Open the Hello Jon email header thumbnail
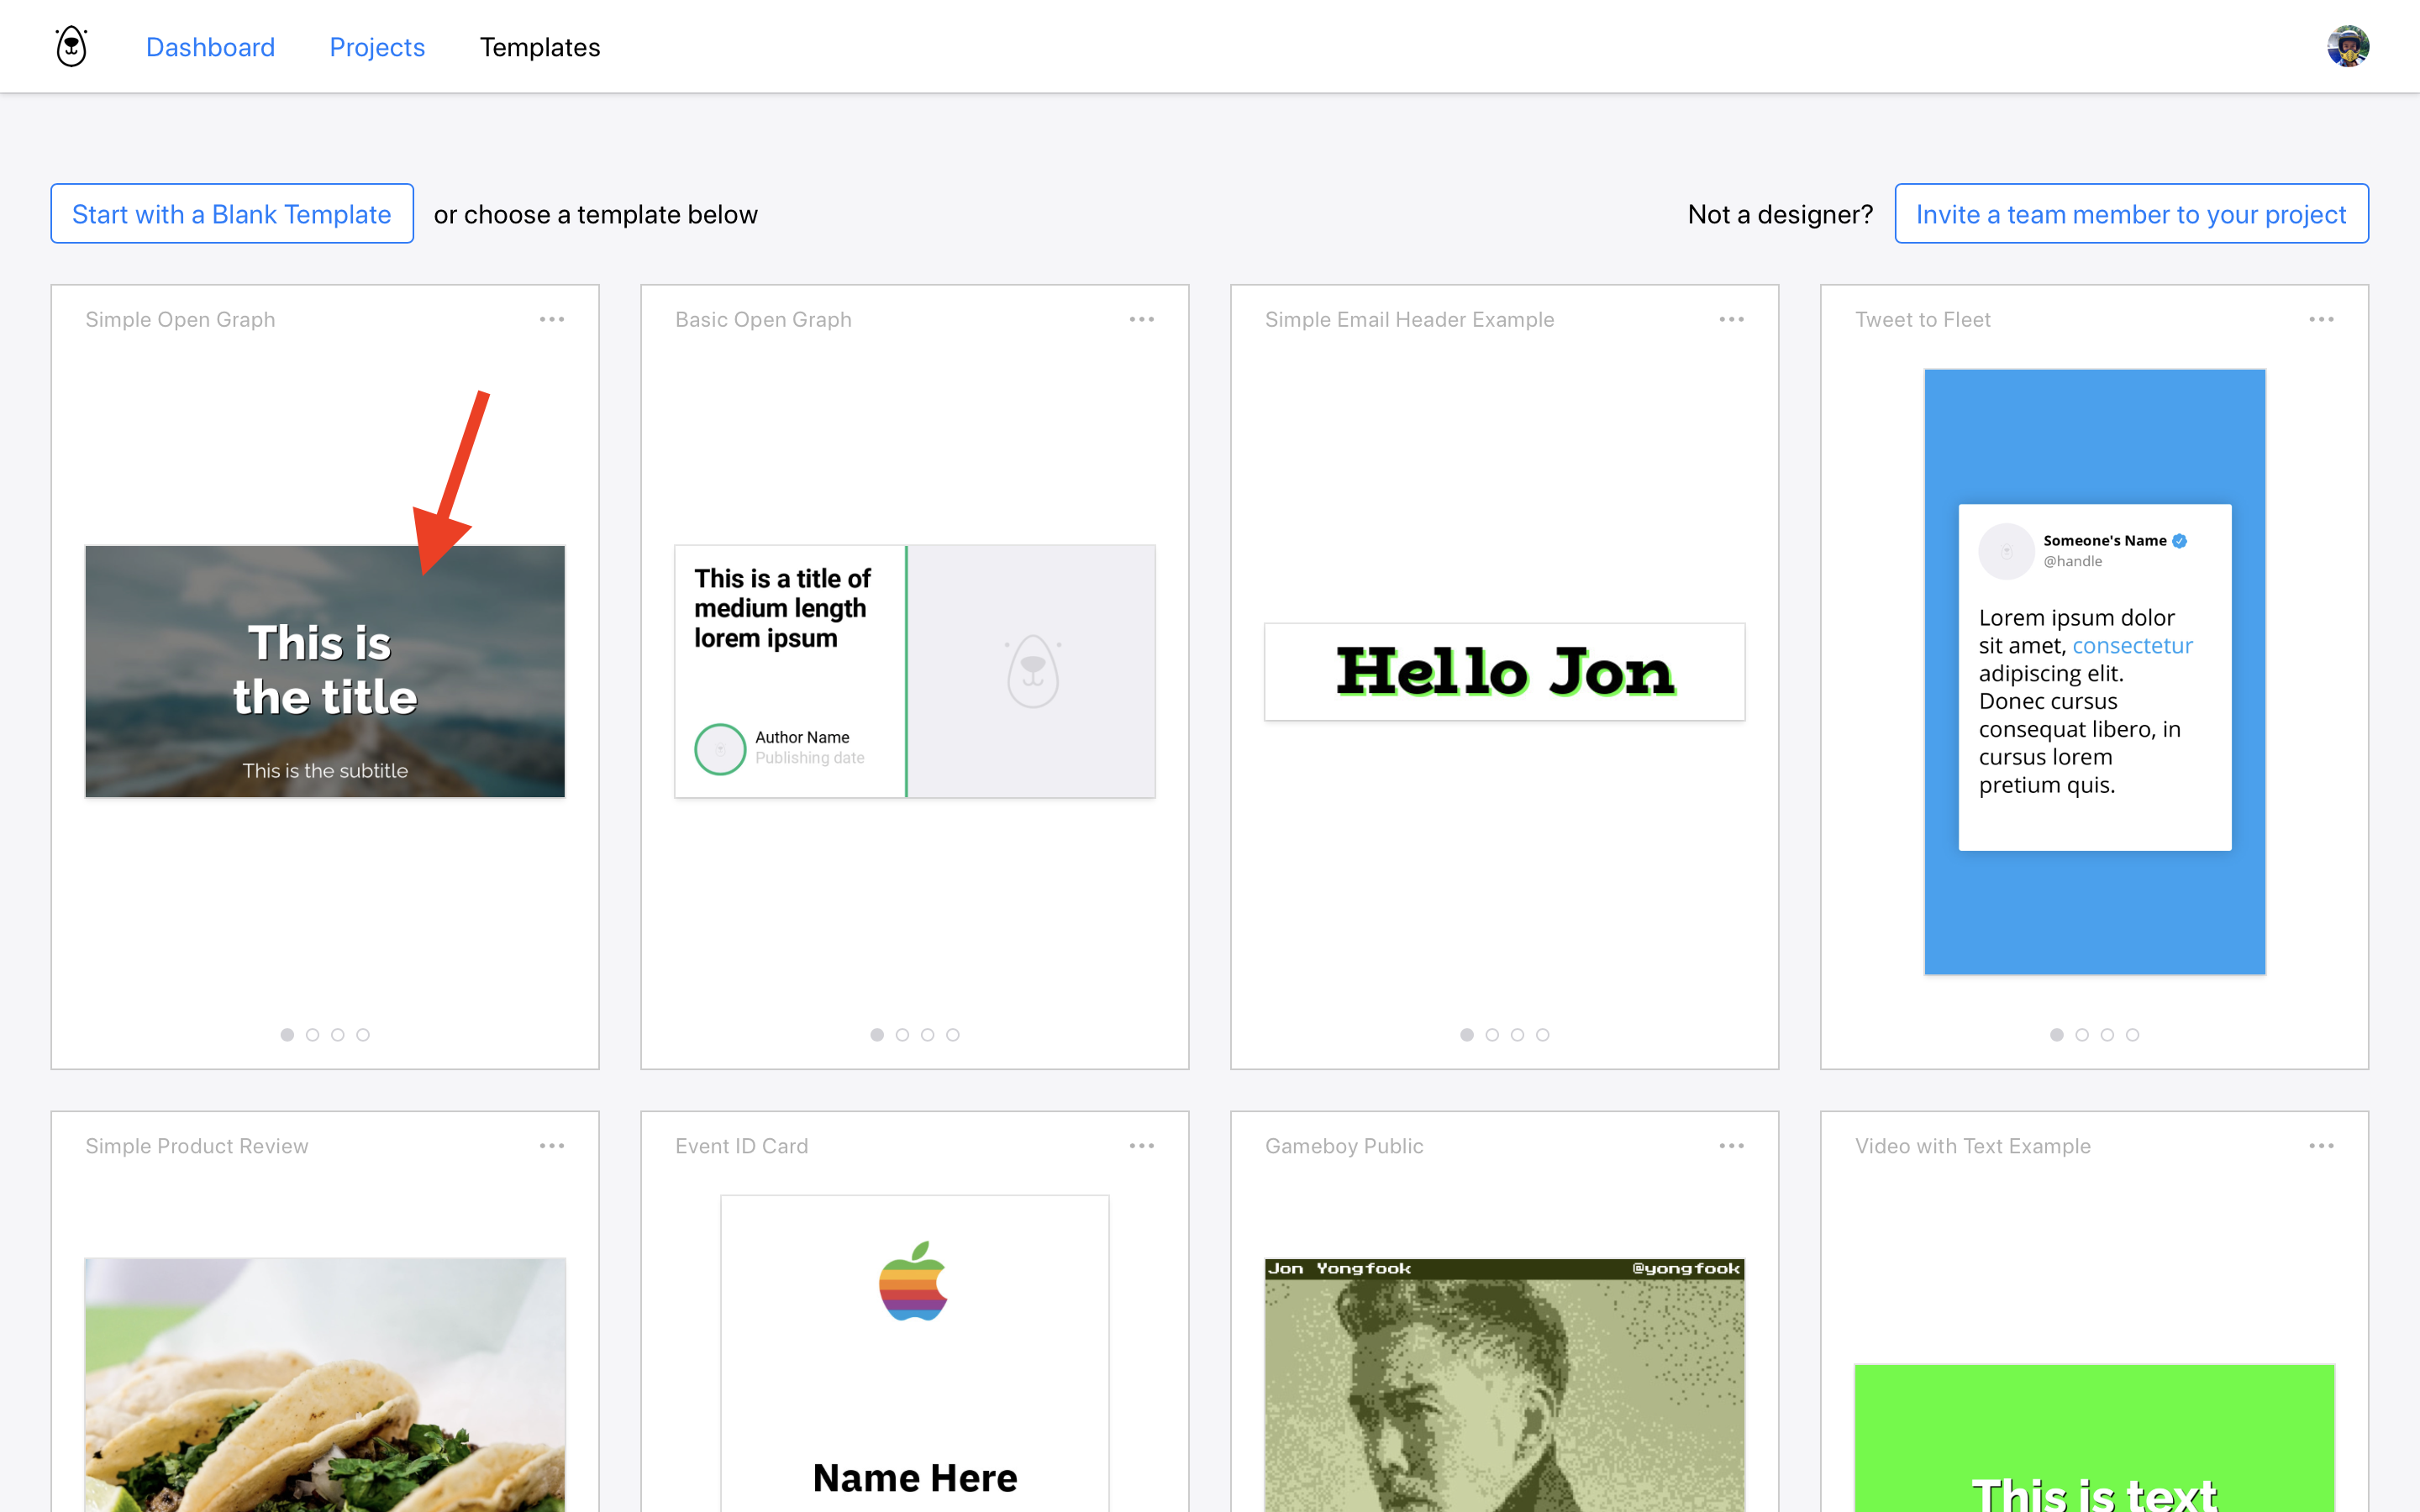This screenshot has width=2420, height=1512. 1504,672
